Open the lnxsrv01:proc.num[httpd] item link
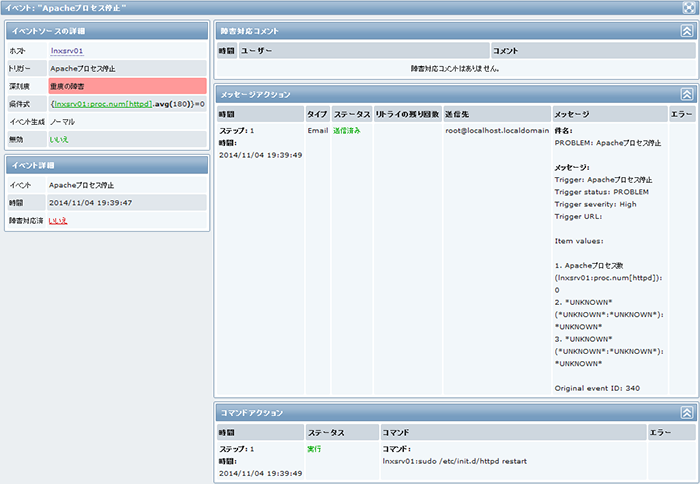 pyautogui.click(x=103, y=104)
